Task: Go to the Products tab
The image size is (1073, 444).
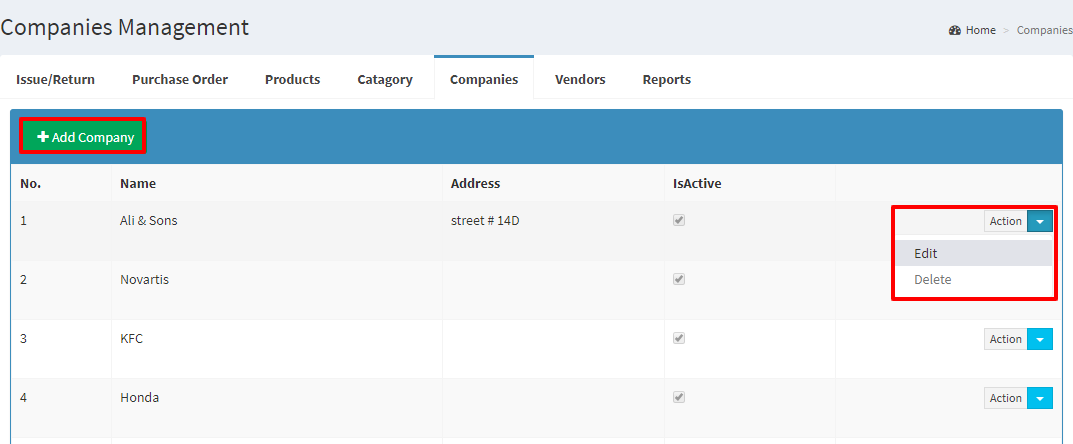Action: click(x=292, y=79)
